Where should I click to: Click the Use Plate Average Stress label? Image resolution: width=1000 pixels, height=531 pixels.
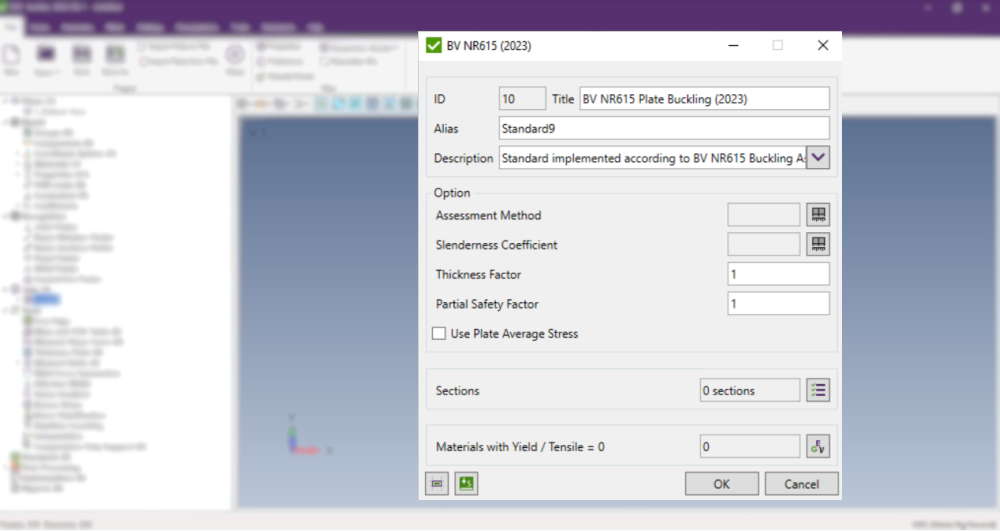514,333
